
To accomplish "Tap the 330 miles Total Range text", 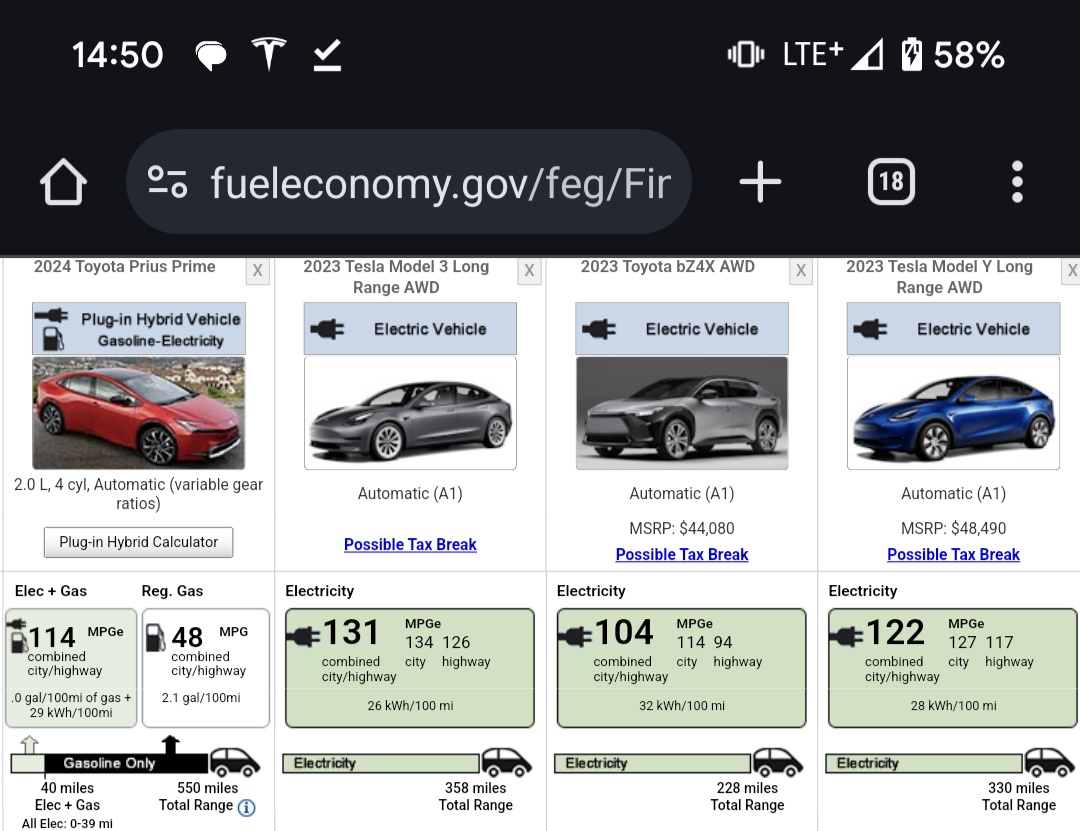I will click(1019, 797).
